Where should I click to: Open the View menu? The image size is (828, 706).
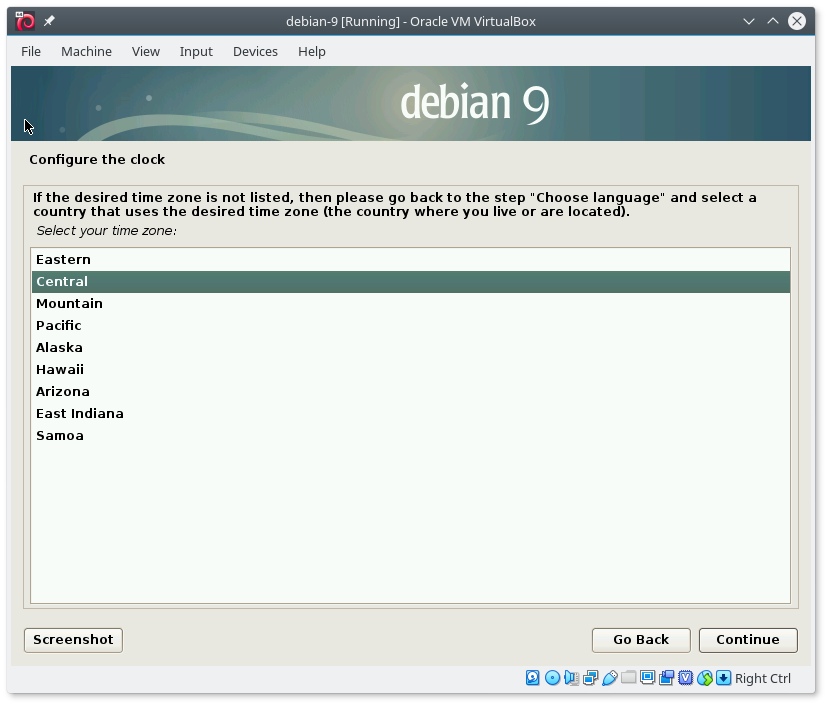145,51
